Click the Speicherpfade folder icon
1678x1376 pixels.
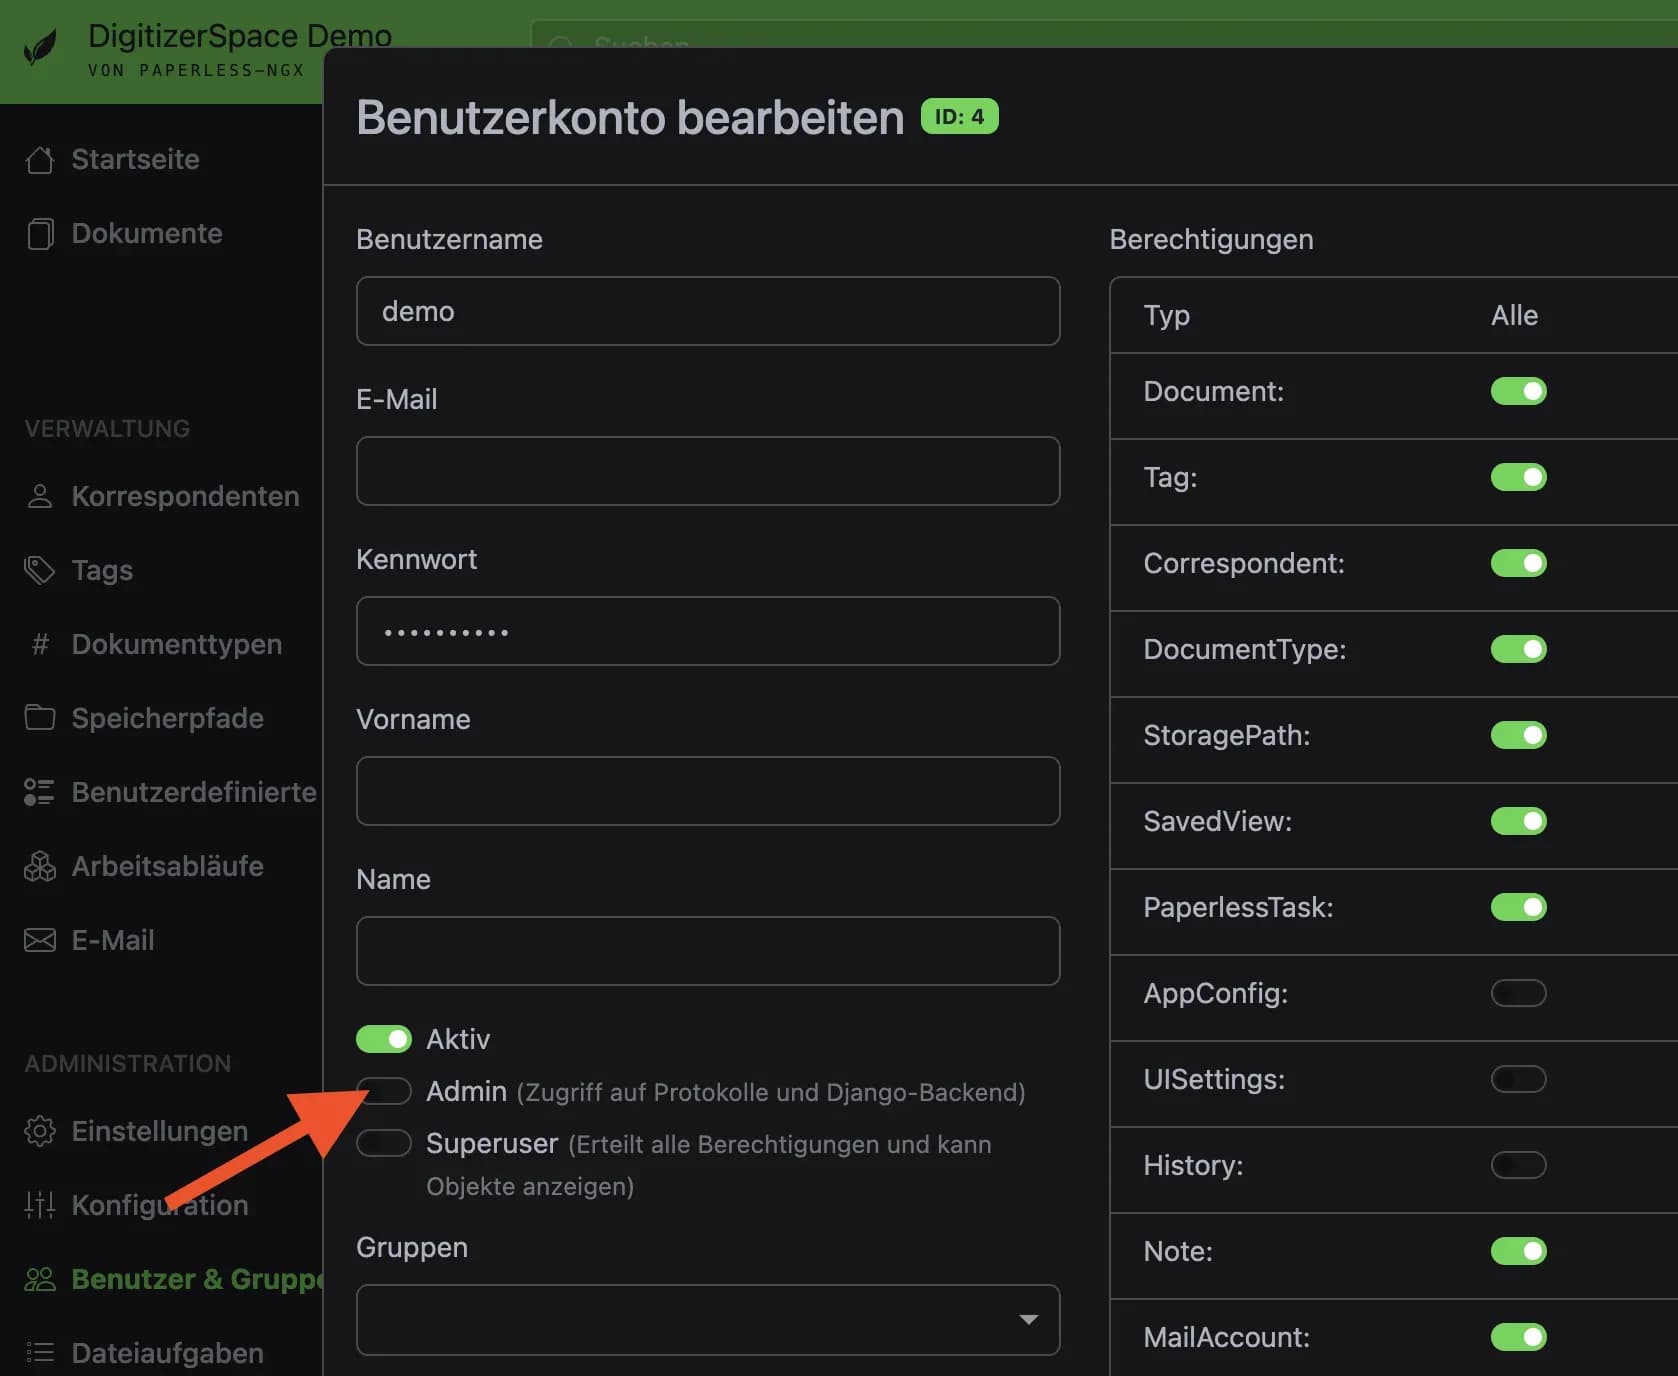pos(40,717)
